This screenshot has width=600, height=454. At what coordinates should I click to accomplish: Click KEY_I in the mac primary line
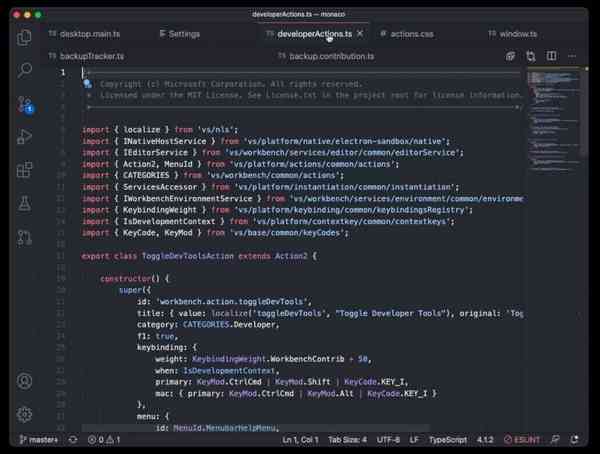[x=415, y=394]
